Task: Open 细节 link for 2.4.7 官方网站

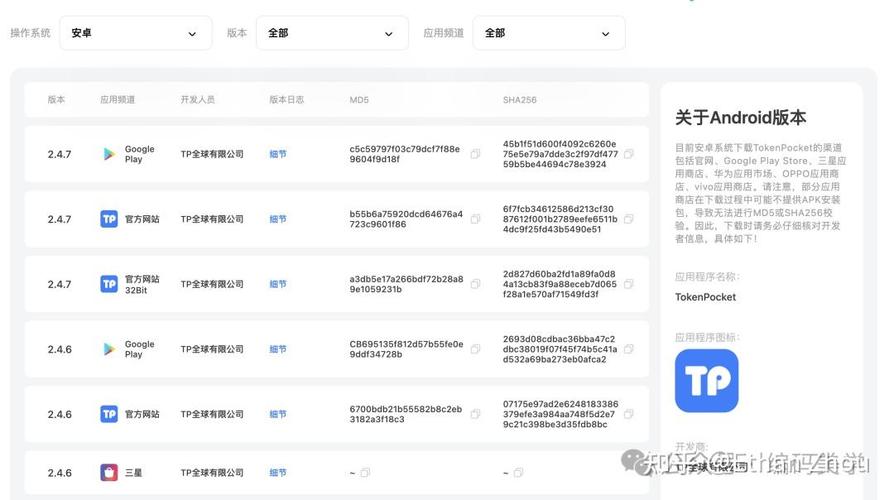Action: (x=278, y=219)
